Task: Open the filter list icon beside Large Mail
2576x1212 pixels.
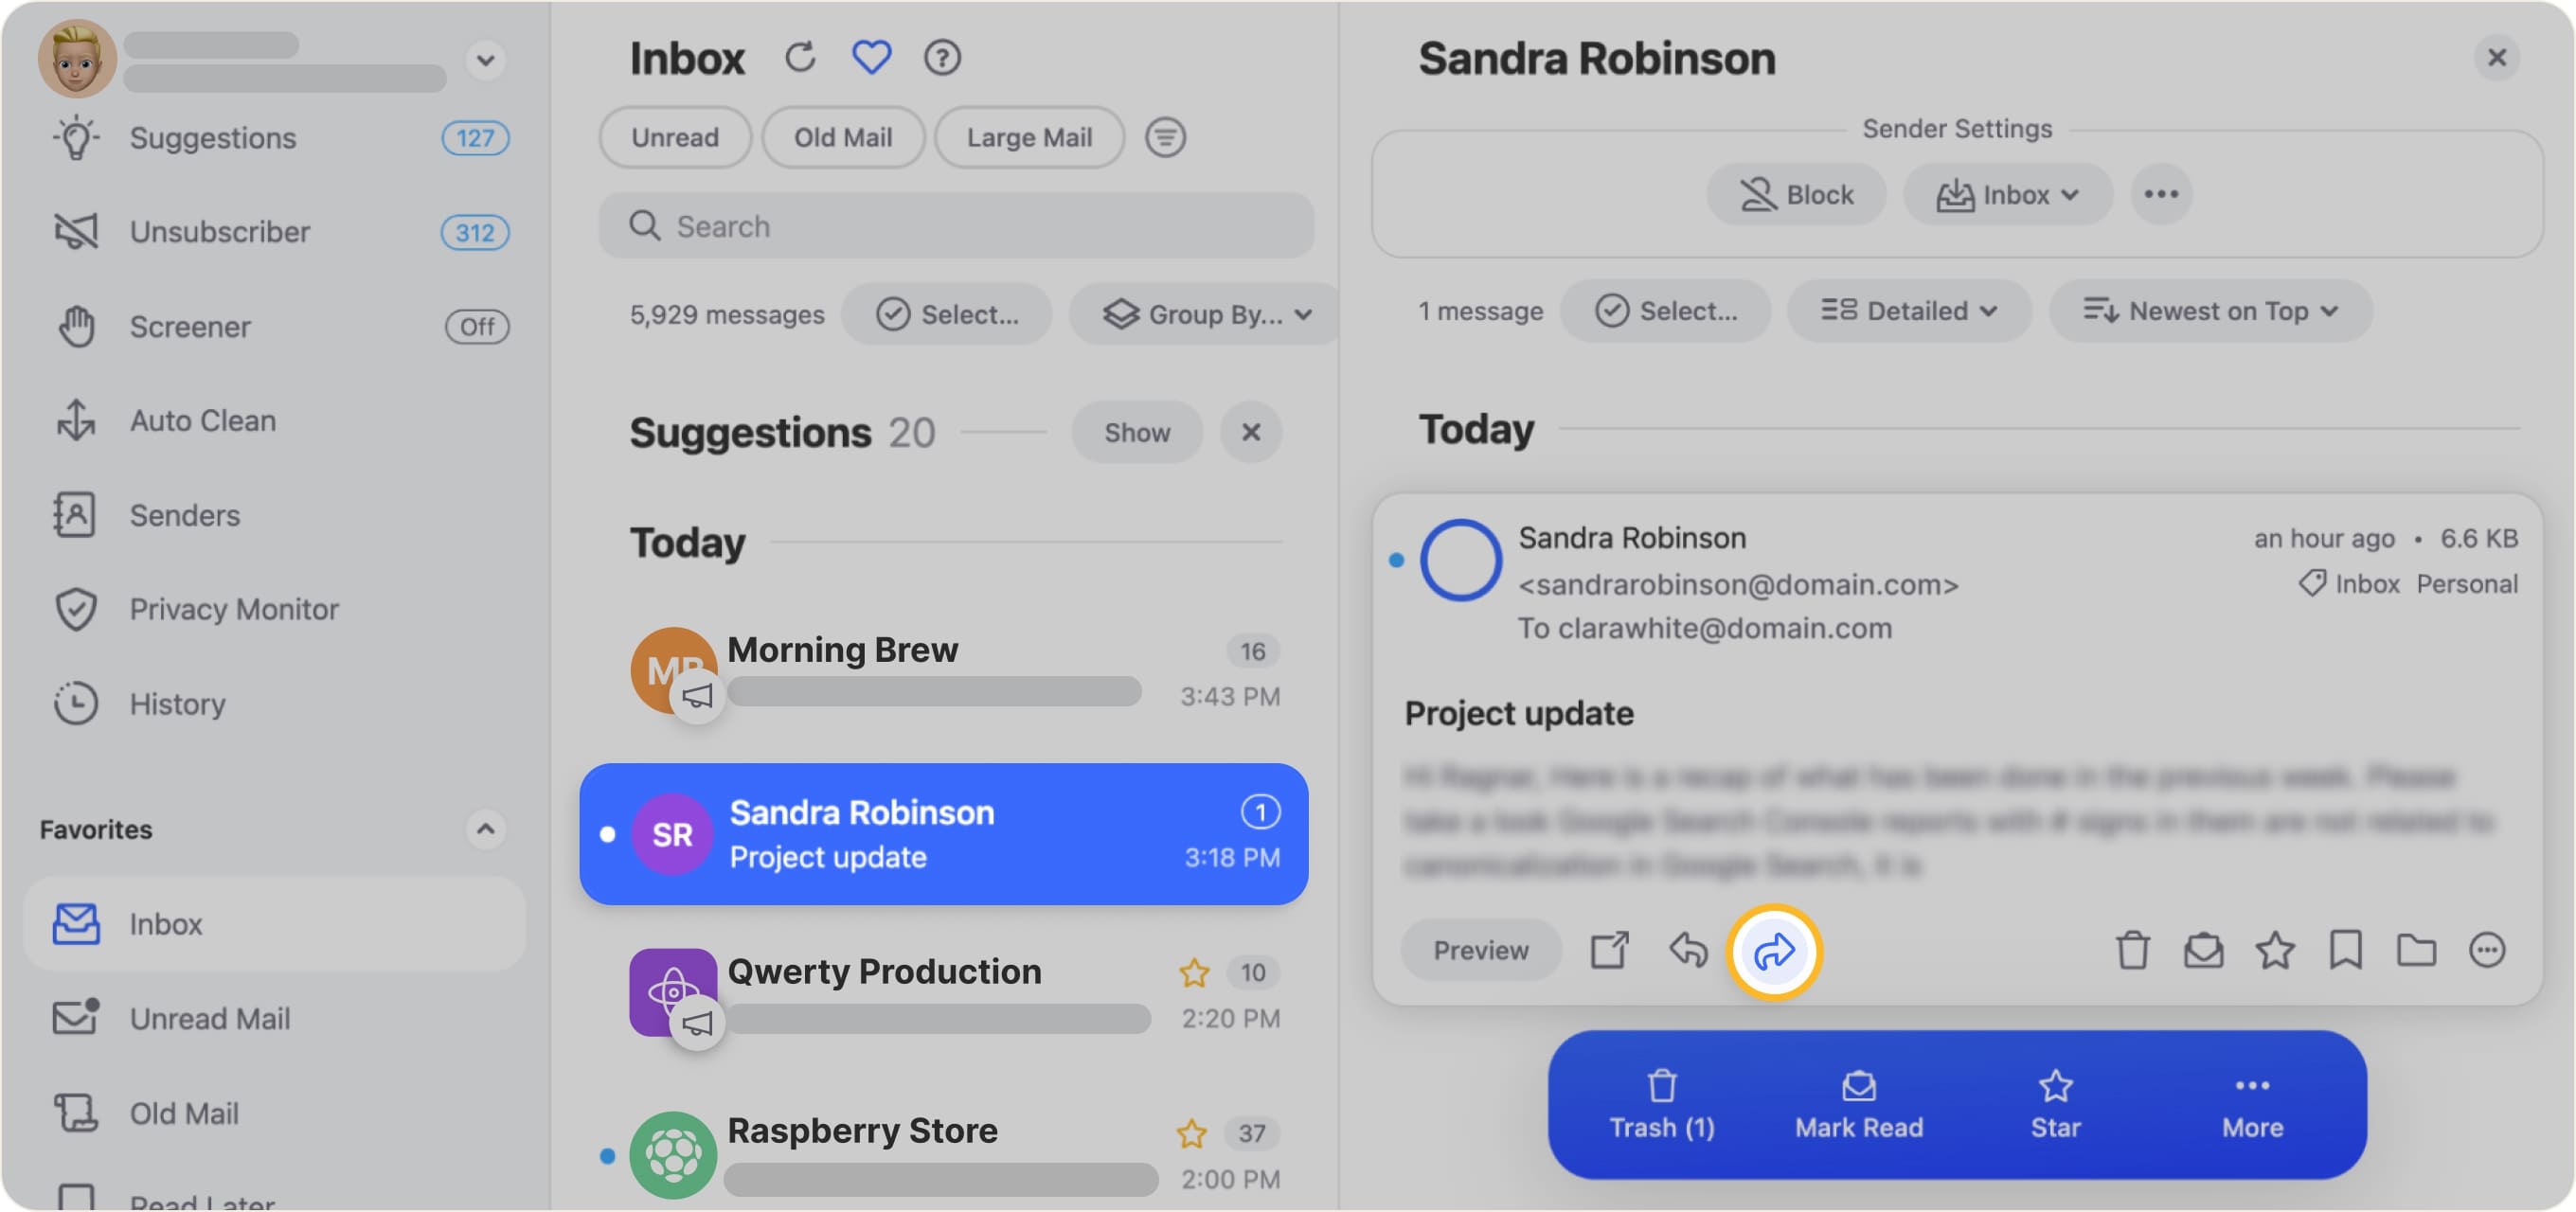Action: coord(1165,137)
